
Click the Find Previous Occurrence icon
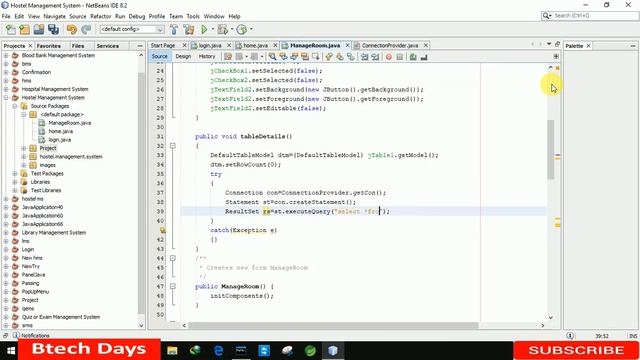tap(283, 57)
